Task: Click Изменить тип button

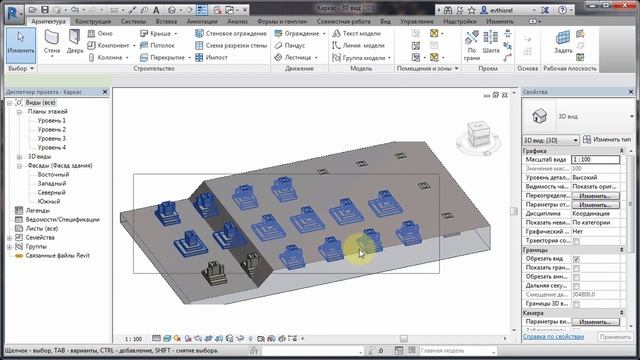Action: click(x=607, y=140)
